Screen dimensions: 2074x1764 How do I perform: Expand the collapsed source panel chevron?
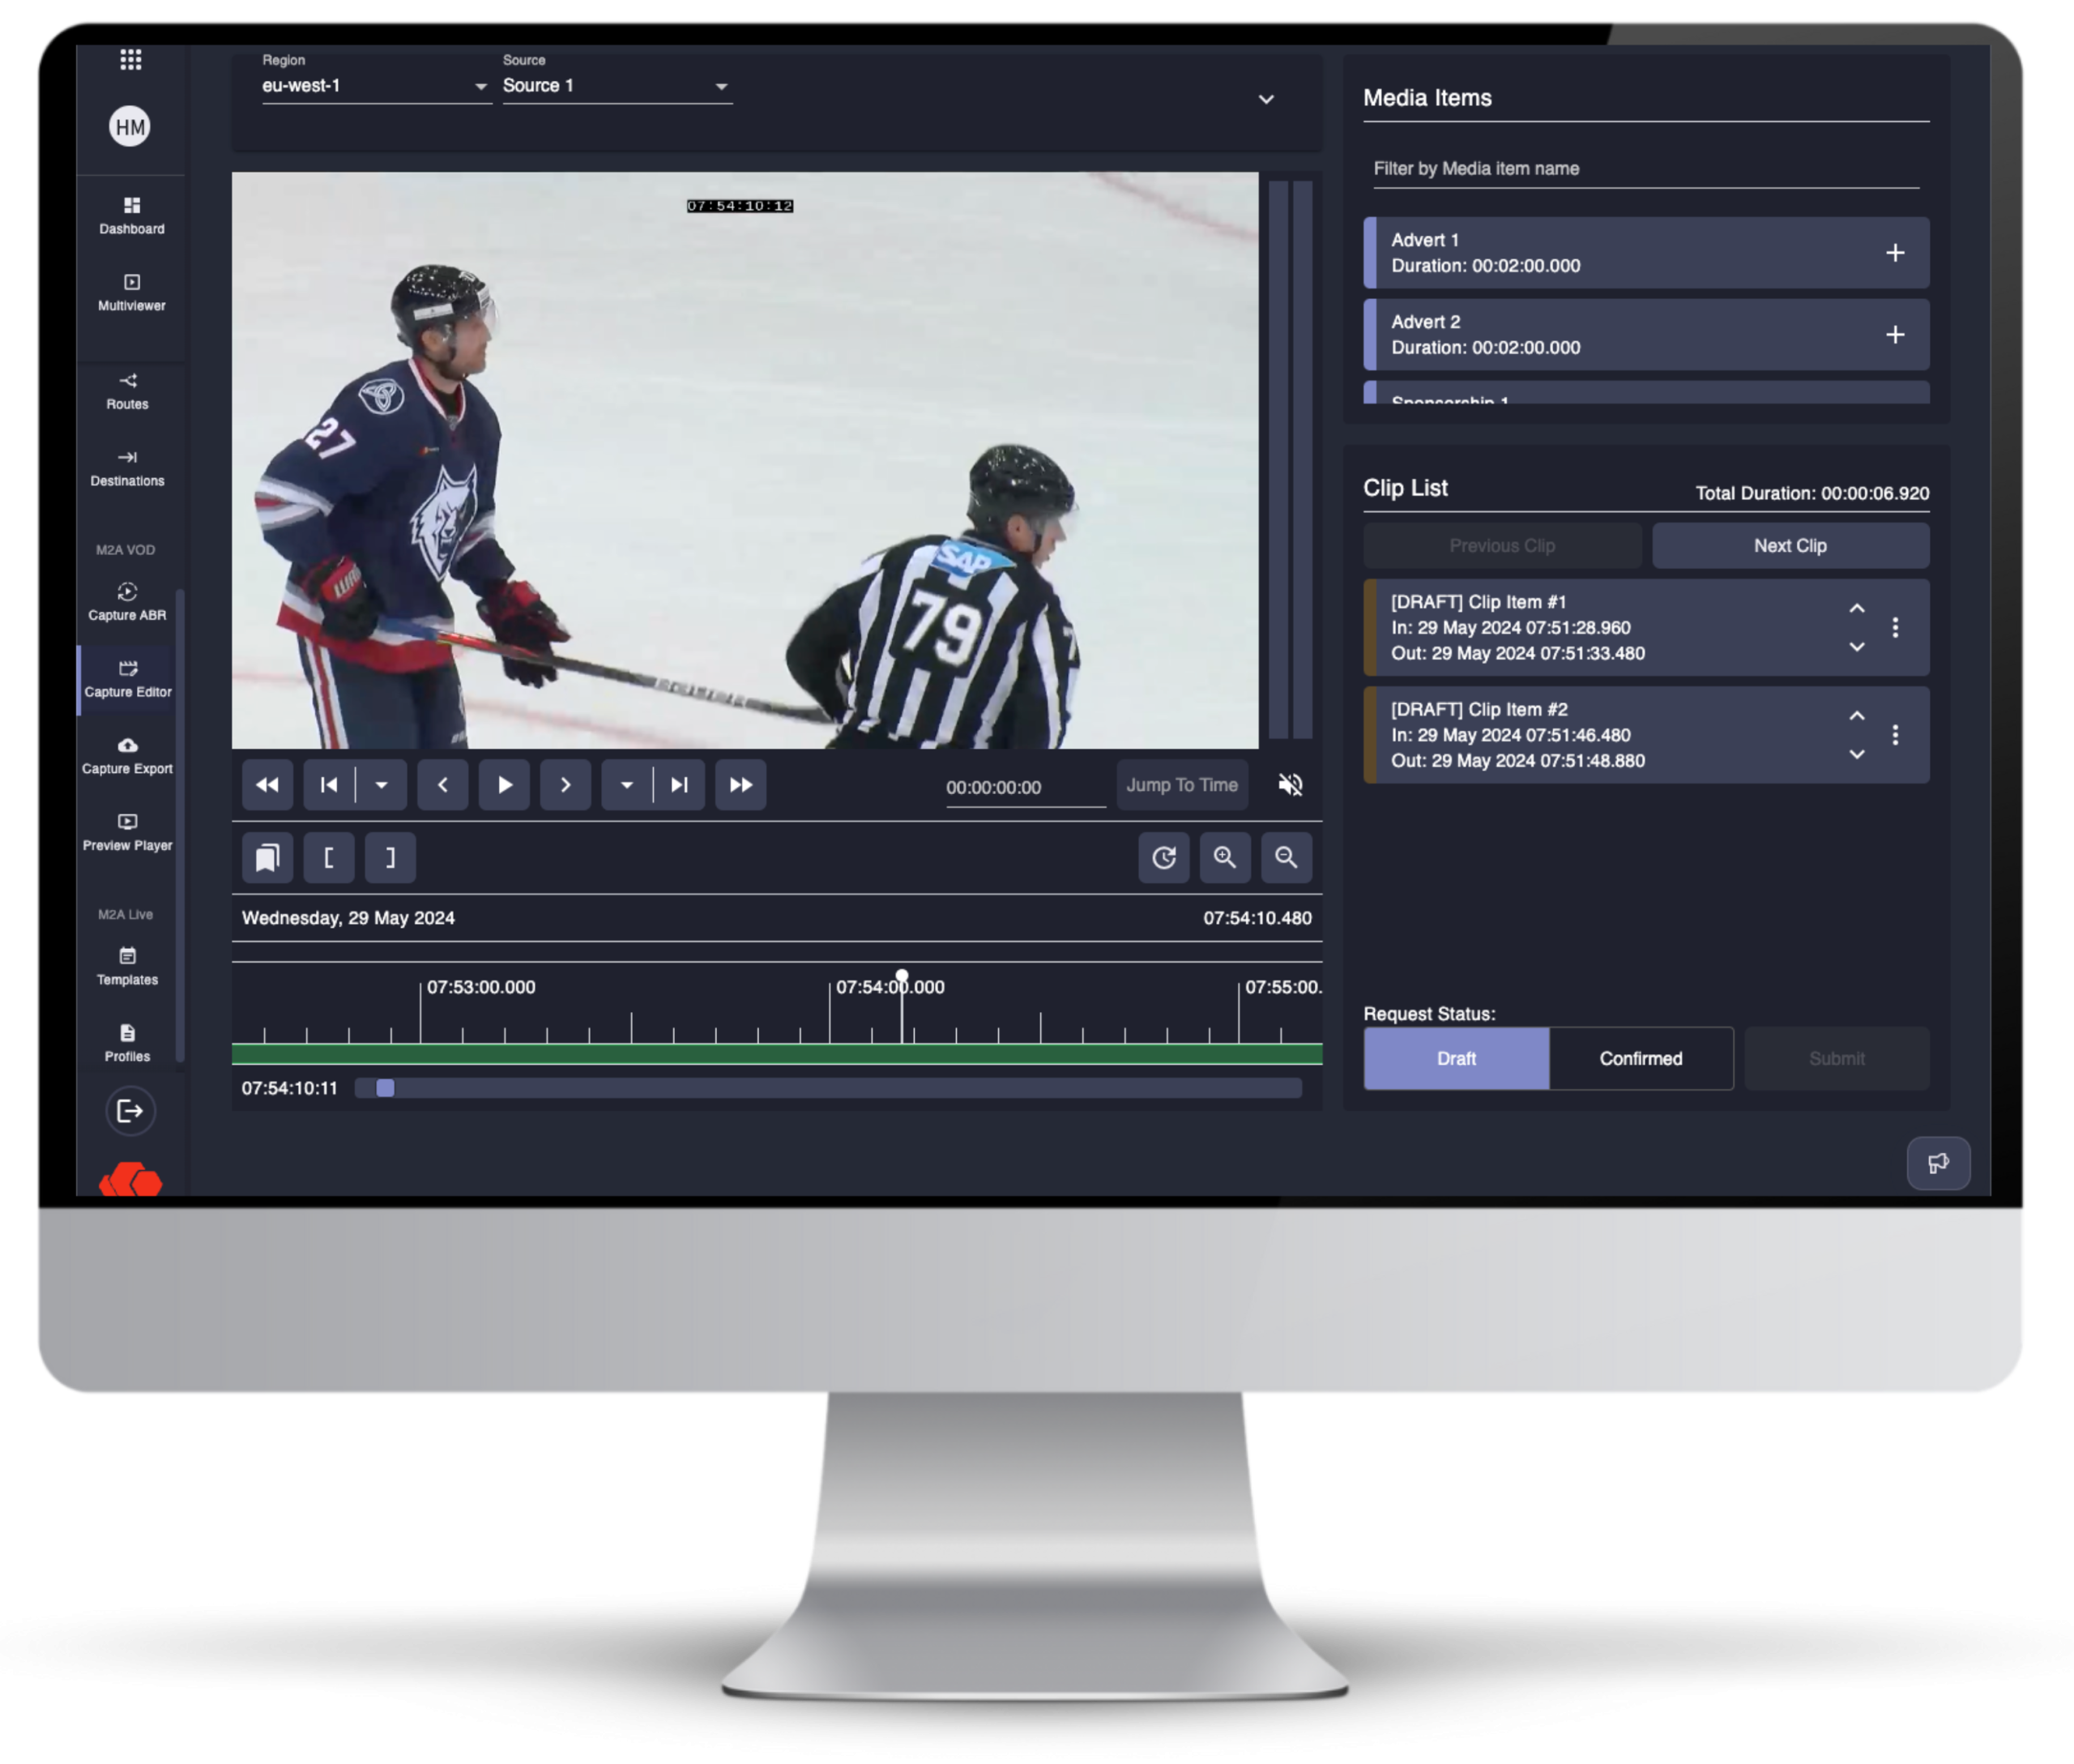pyautogui.click(x=1266, y=99)
